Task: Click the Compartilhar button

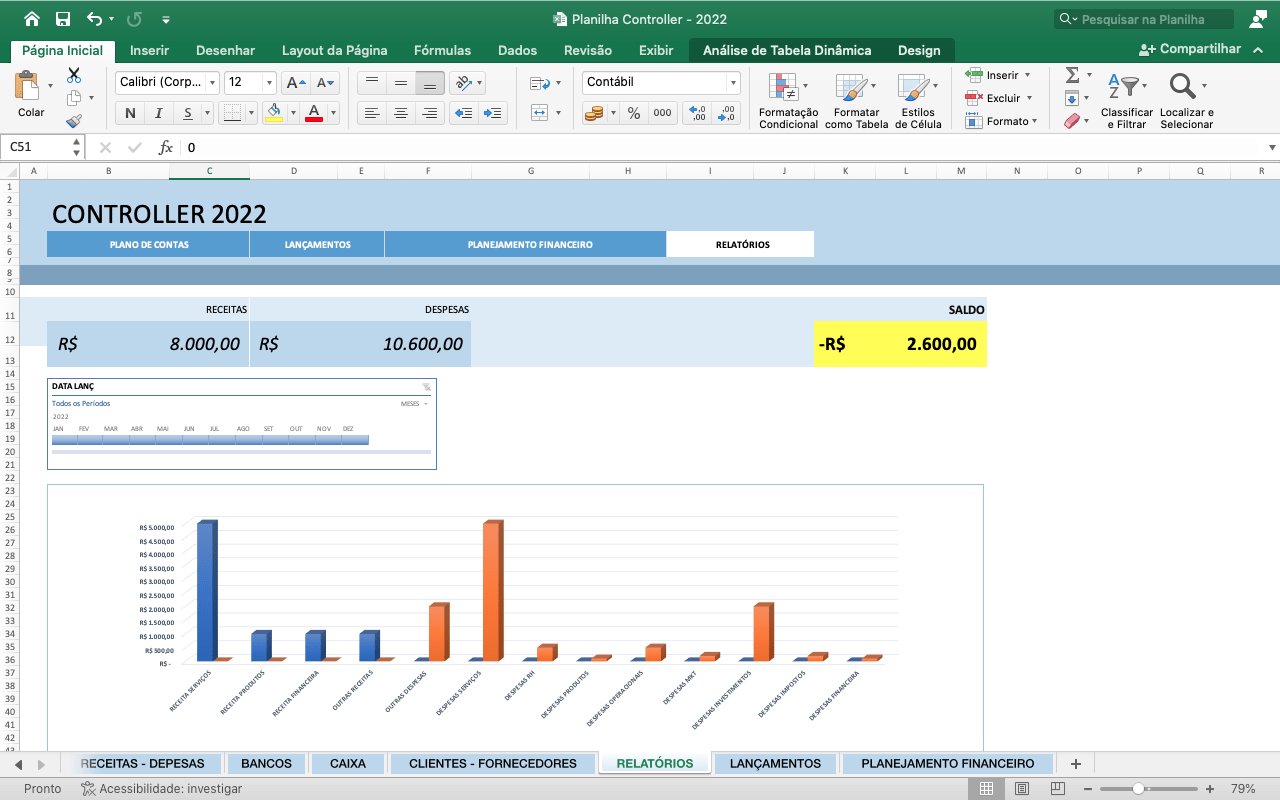Action: click(1190, 49)
